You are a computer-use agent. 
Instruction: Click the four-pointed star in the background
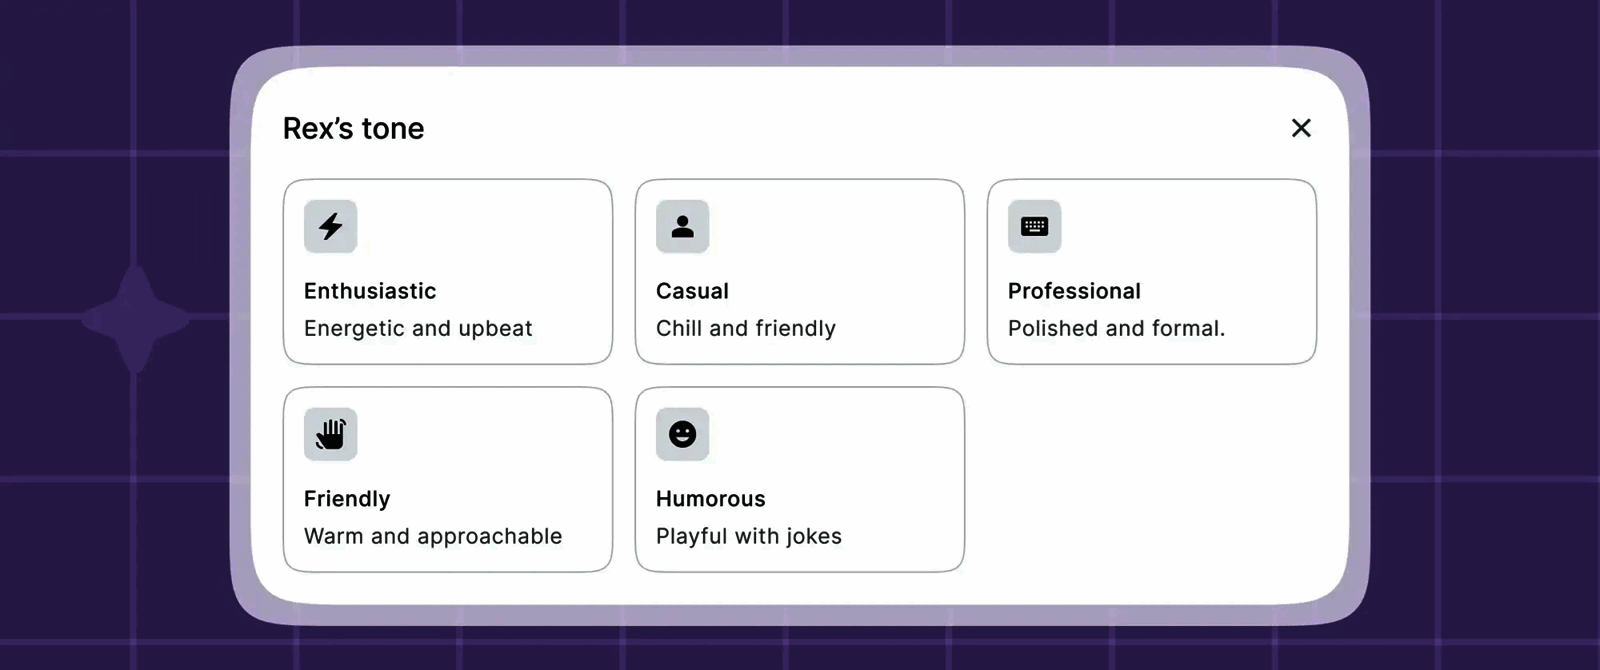[135, 319]
